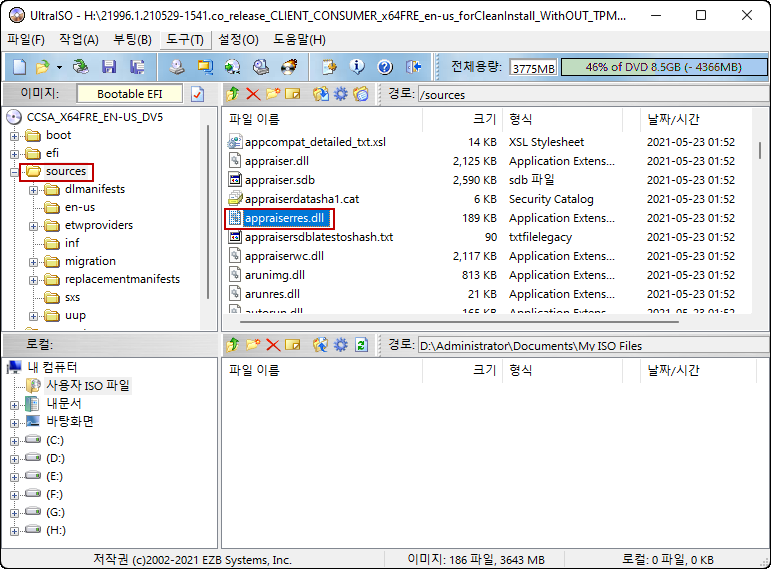
Task: Expand the uup folder node
Action: [x=33, y=316]
